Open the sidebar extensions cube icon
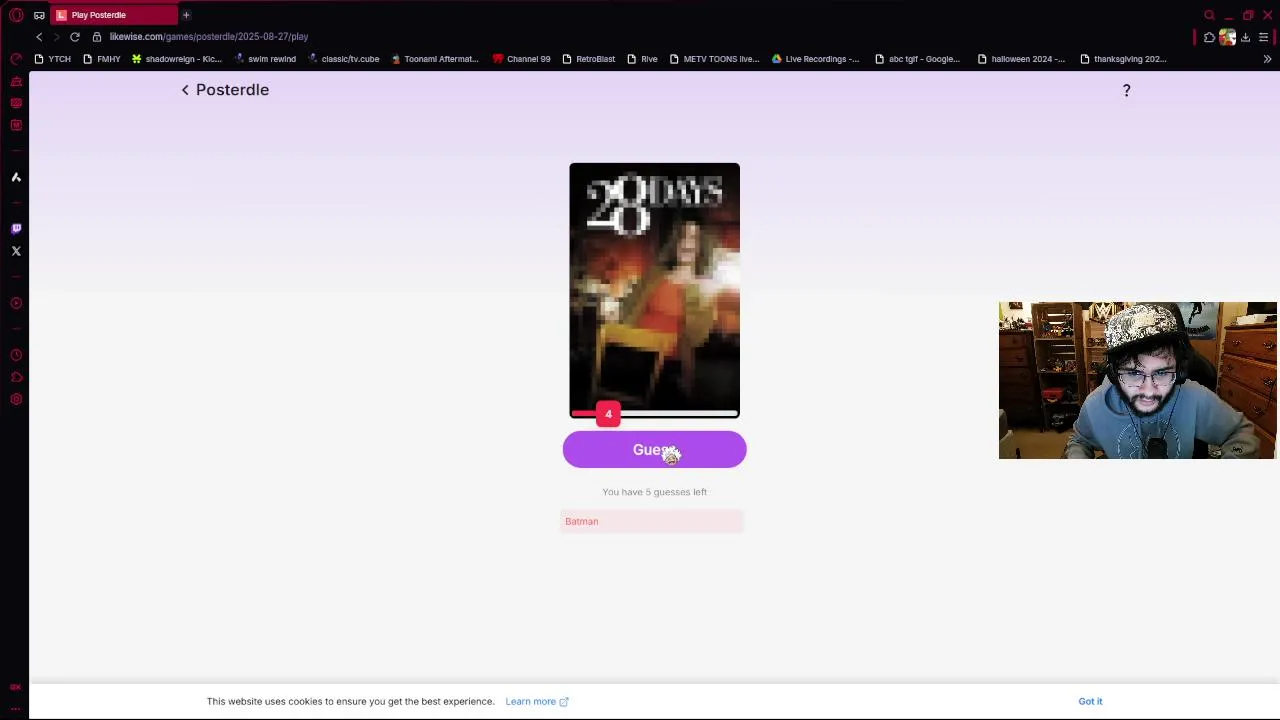 tap(16, 377)
